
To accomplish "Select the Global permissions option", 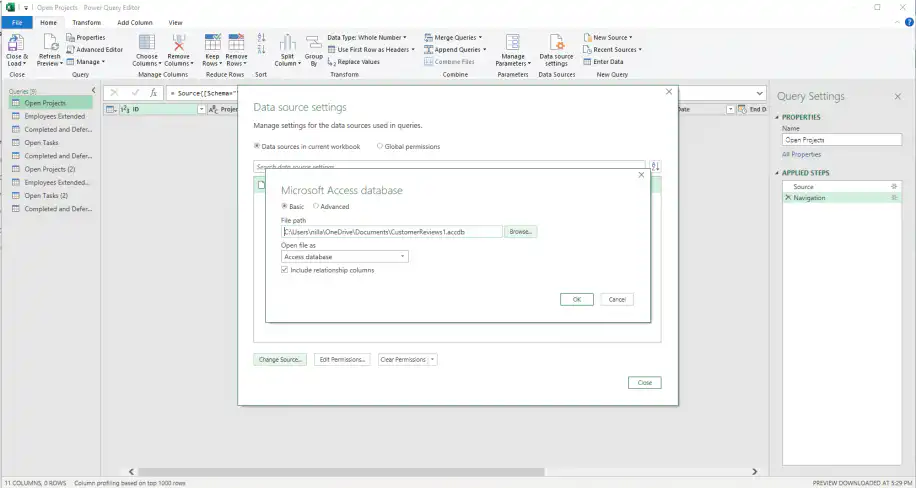I will coord(380,146).
